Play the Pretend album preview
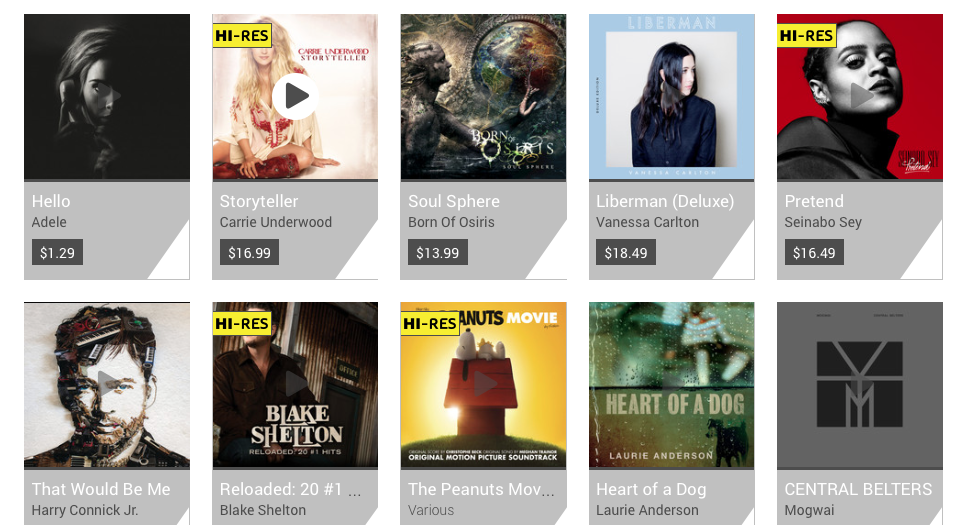964x525 pixels. (x=860, y=96)
